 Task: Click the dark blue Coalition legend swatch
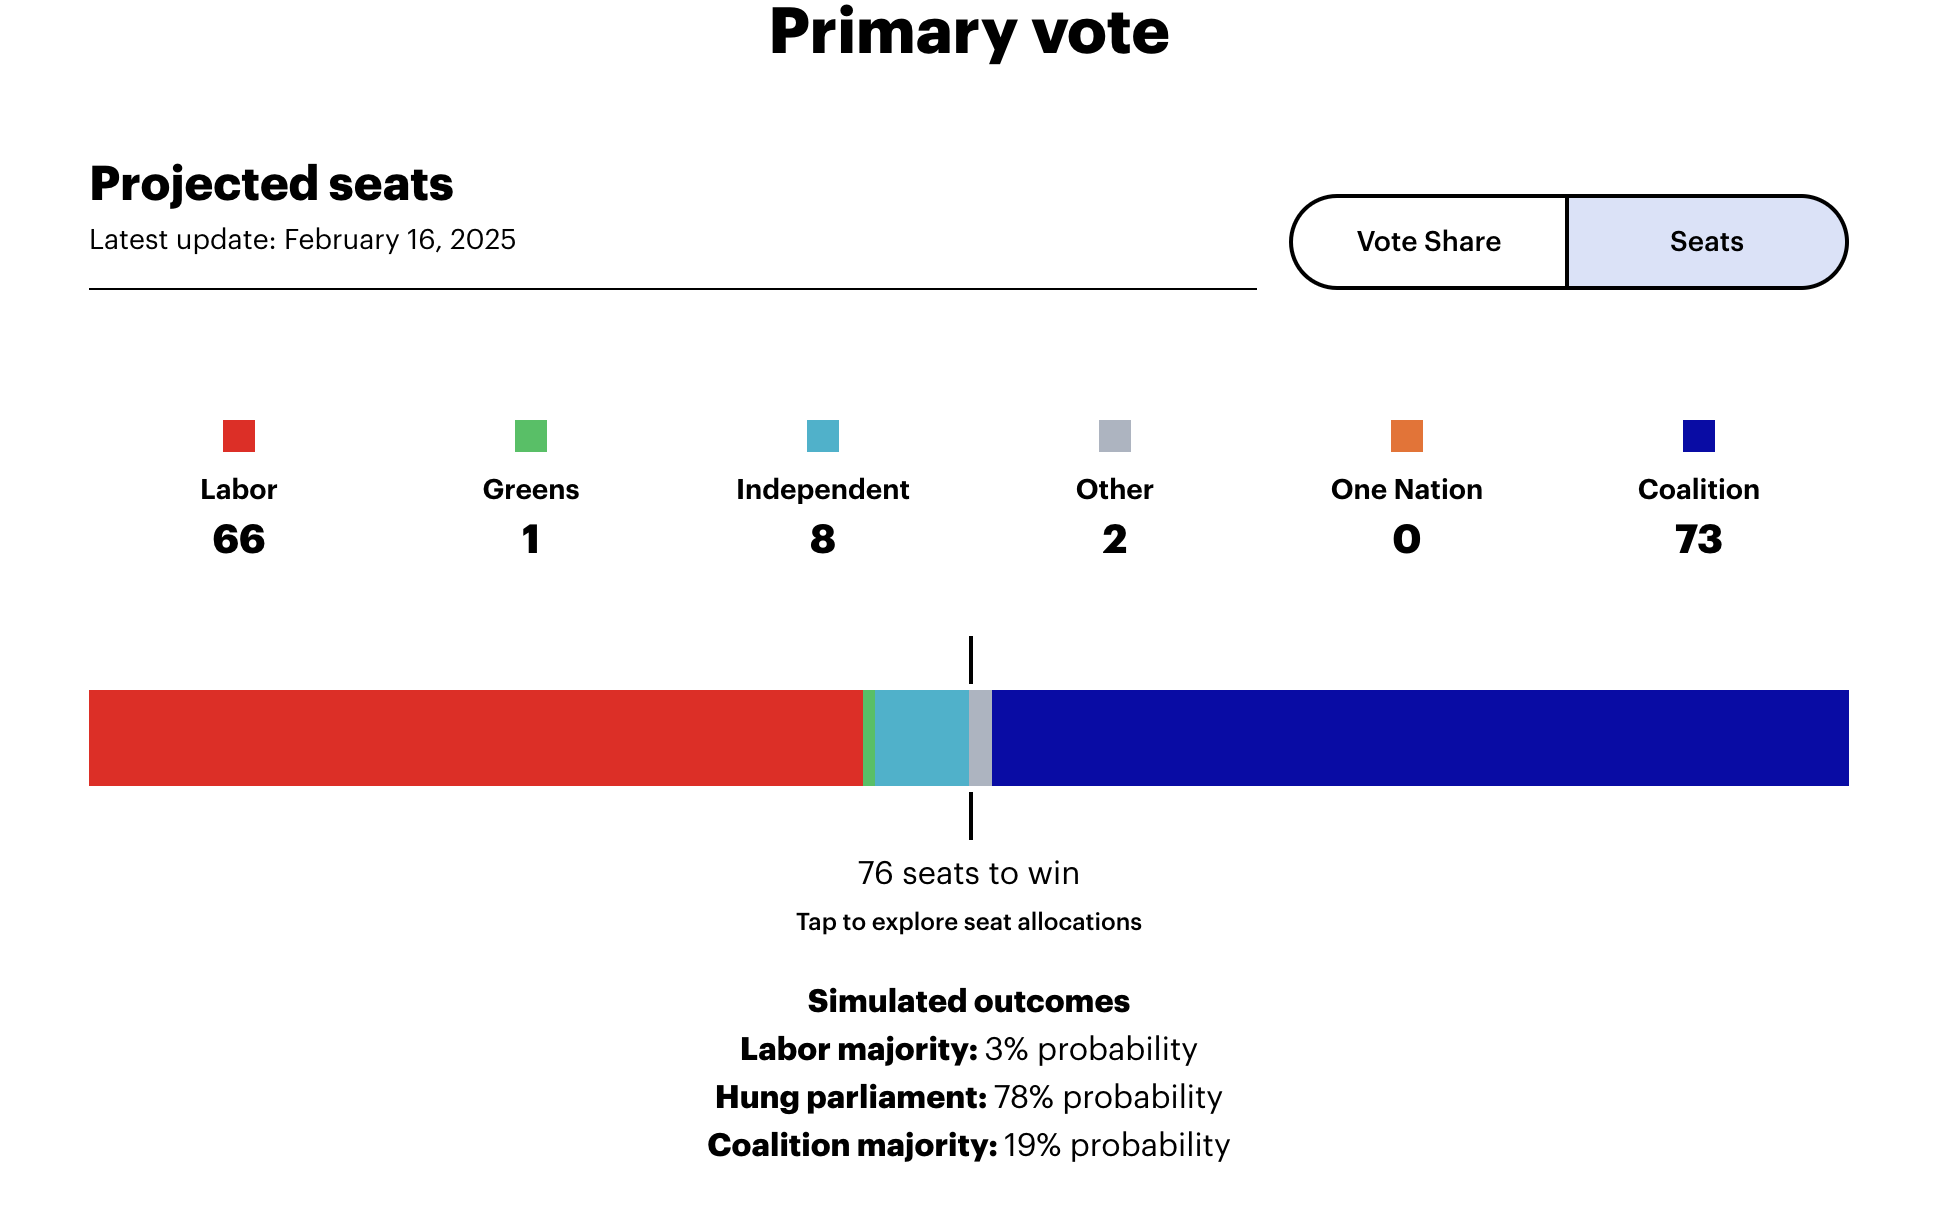tap(1699, 436)
